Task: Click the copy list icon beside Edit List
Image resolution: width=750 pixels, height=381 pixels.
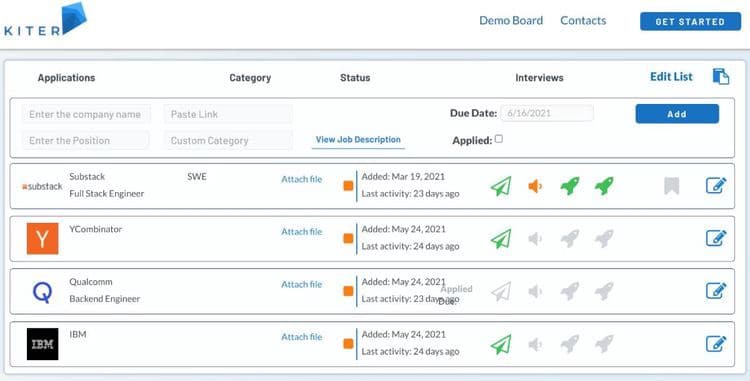Action: tap(721, 76)
